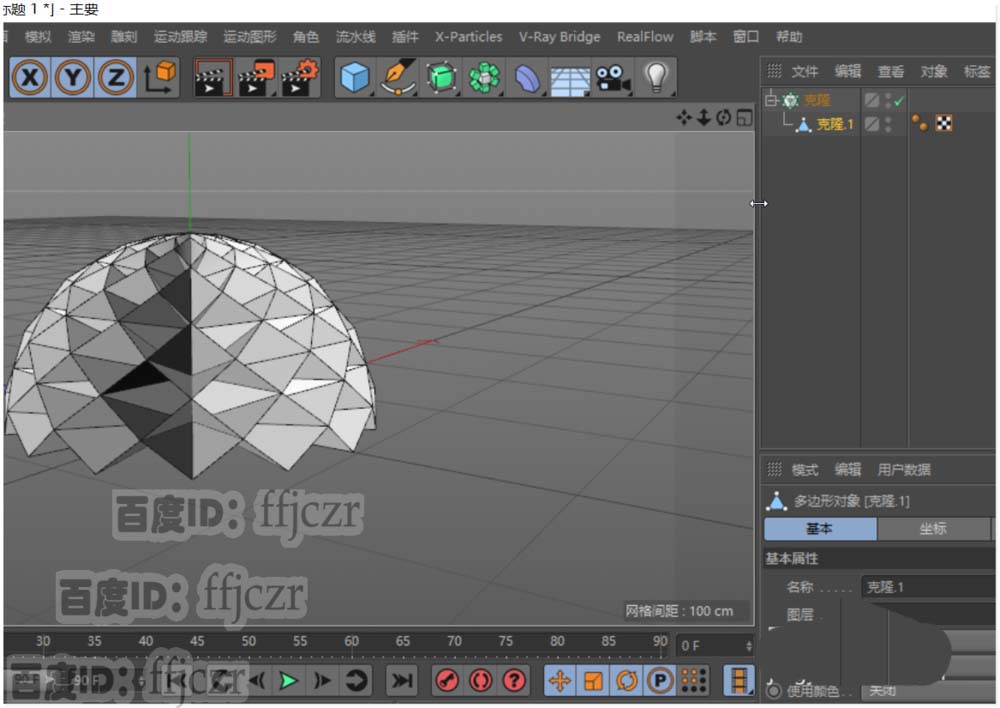Toggle layer square of 克隆 row
The image size is (1000, 708).
click(872, 100)
